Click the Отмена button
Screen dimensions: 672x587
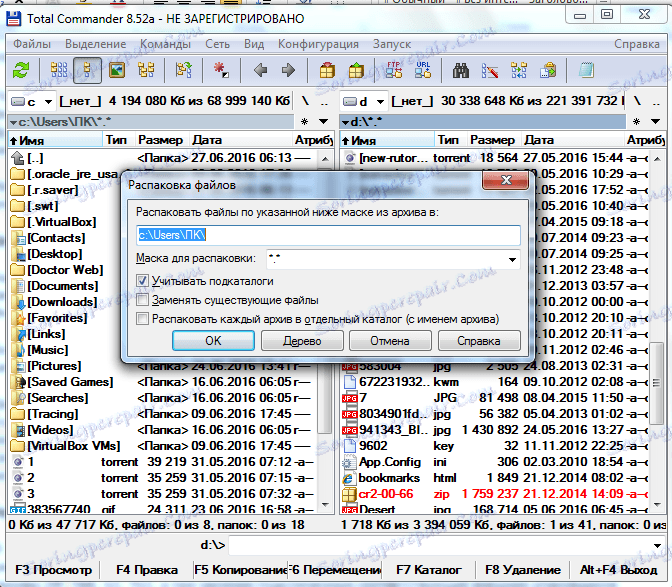[390, 341]
